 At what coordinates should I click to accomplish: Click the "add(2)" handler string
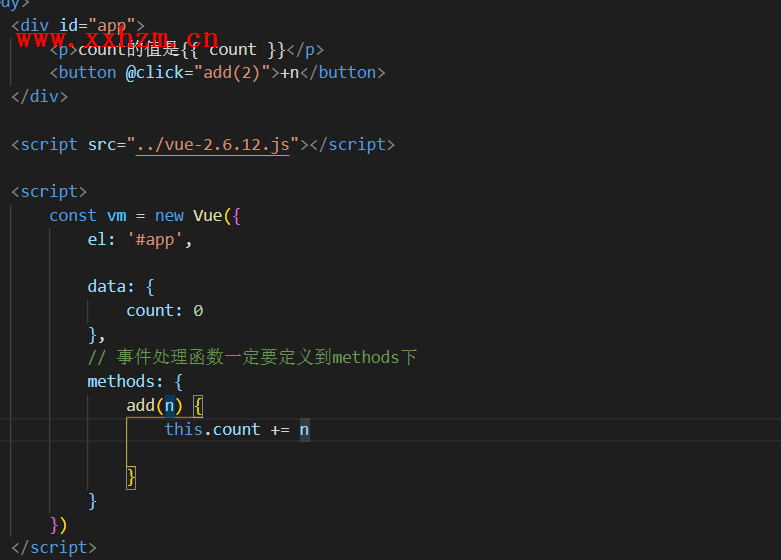(x=232, y=72)
